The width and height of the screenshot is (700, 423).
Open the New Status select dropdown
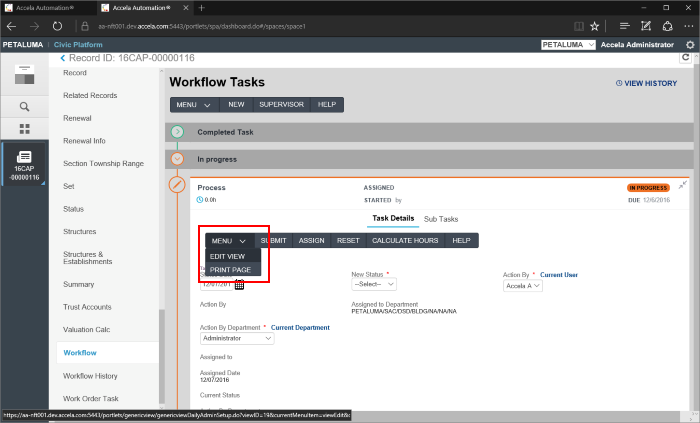pyautogui.click(x=374, y=285)
